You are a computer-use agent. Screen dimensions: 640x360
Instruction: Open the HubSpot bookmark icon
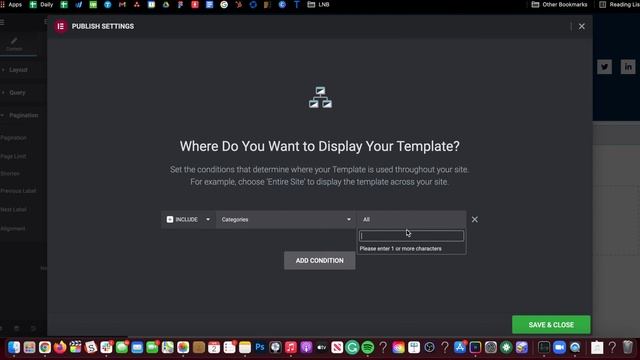[x=238, y=4]
